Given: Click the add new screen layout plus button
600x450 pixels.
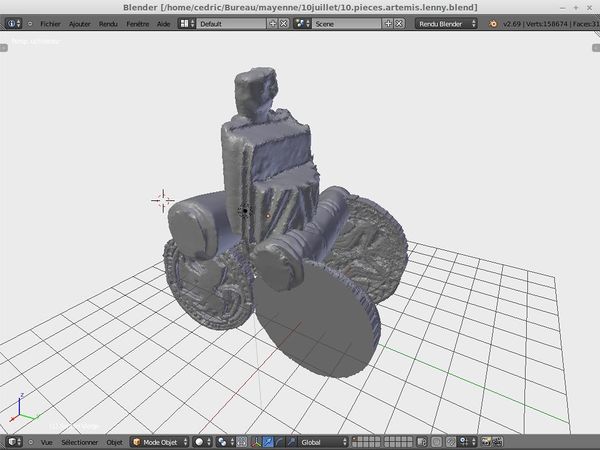Looking at the screenshot, I should click(x=273, y=22).
